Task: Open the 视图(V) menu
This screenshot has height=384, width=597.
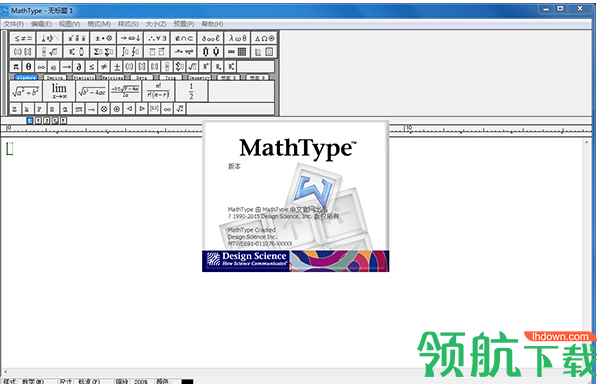Action: point(69,24)
